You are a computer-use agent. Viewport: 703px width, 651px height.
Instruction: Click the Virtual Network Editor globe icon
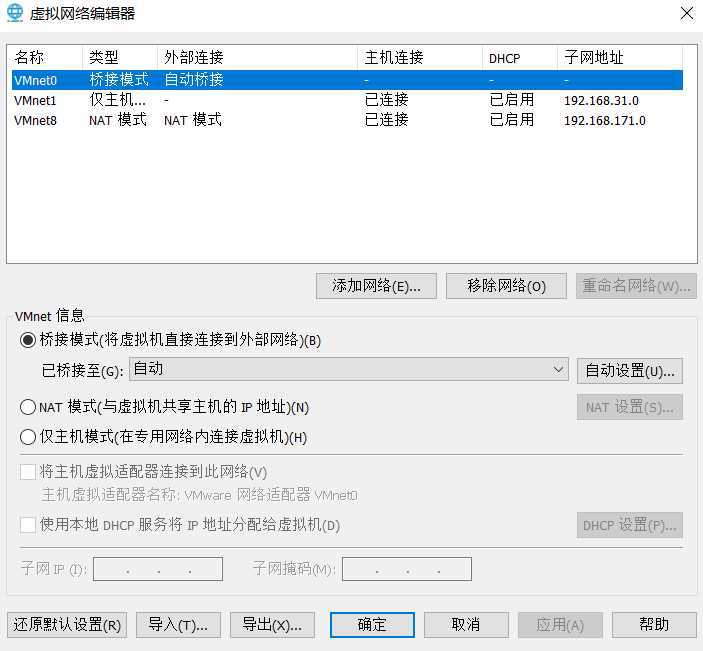(15, 13)
